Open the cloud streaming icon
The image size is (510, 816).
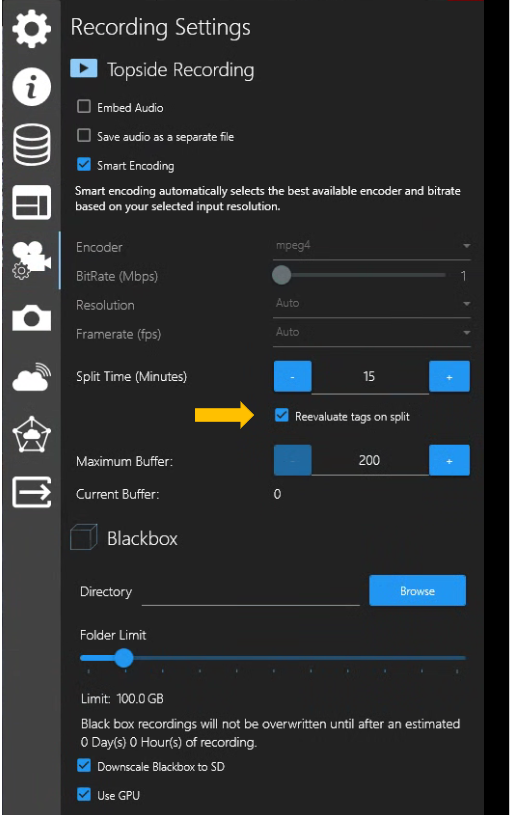pos(31,377)
